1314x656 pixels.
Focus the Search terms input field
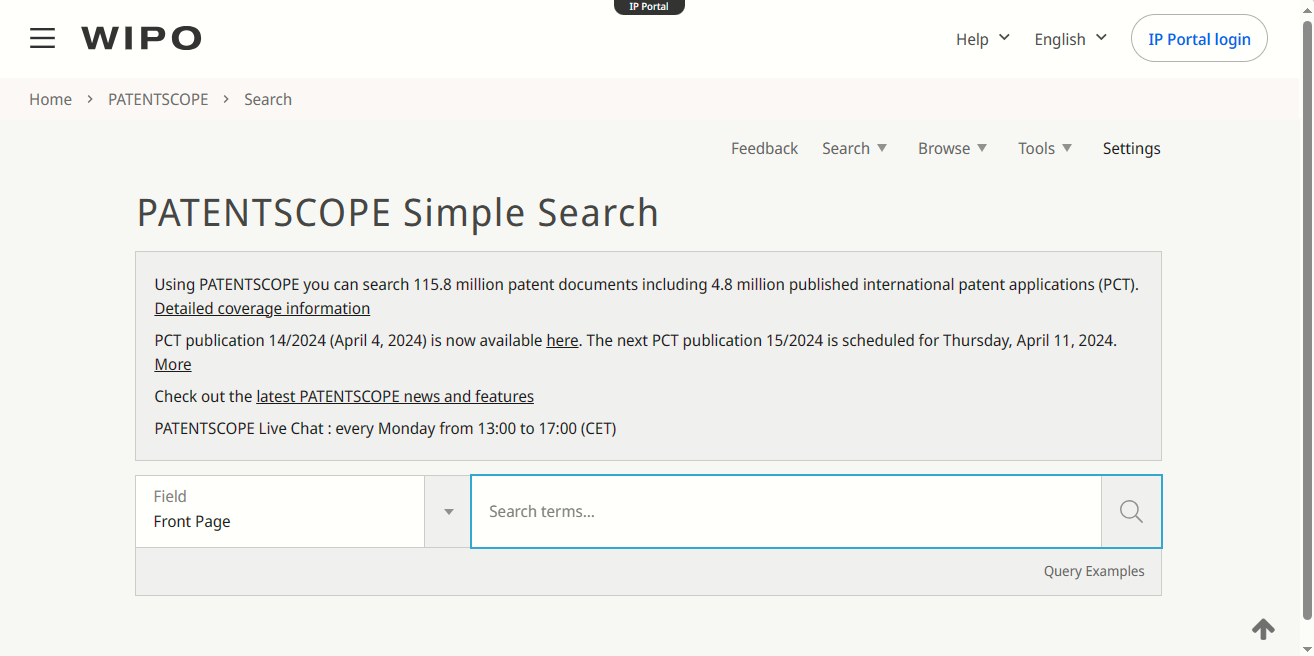[786, 511]
